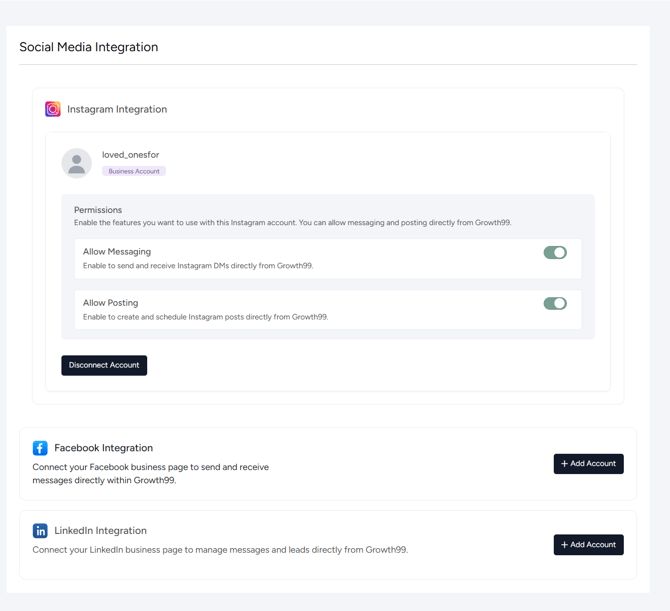Click the Allow Messaging label text
The height and width of the screenshot is (611, 670).
tap(117, 252)
